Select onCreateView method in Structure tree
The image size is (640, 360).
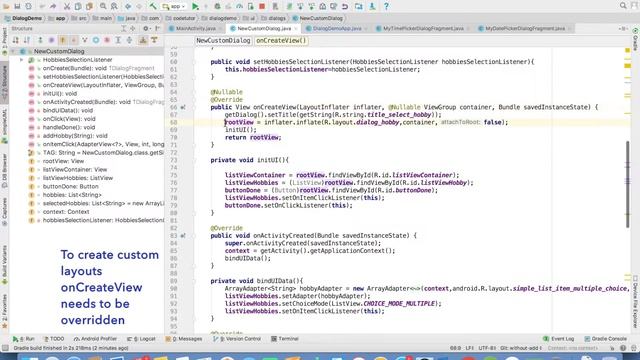[x=103, y=85]
